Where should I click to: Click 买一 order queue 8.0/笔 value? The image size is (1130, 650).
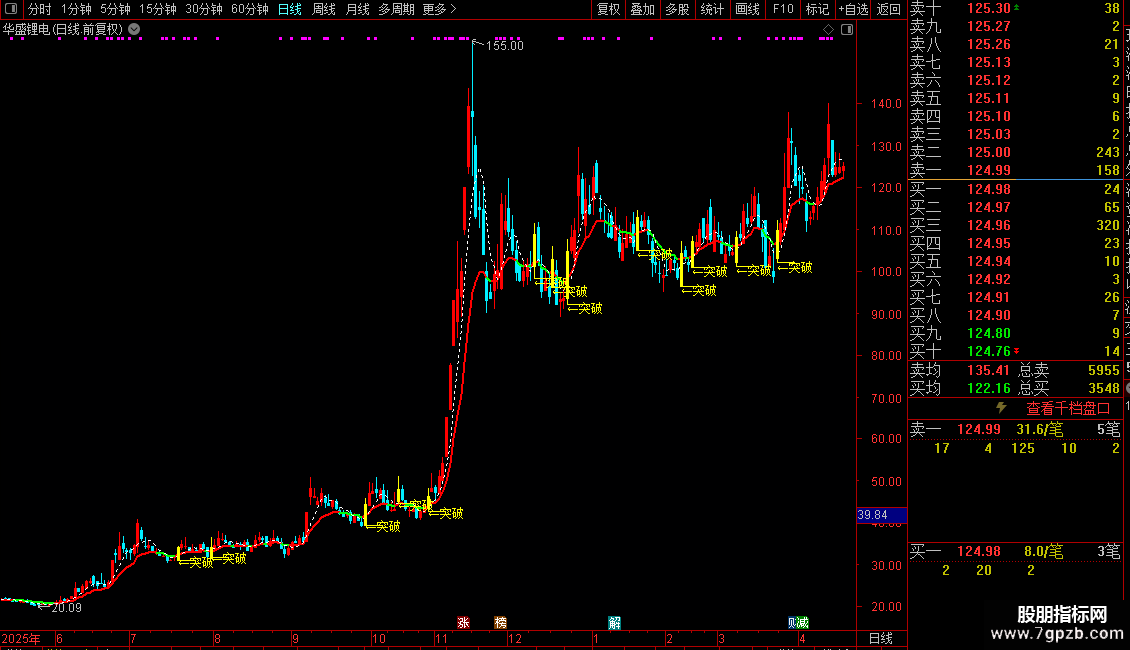(x=1044, y=551)
